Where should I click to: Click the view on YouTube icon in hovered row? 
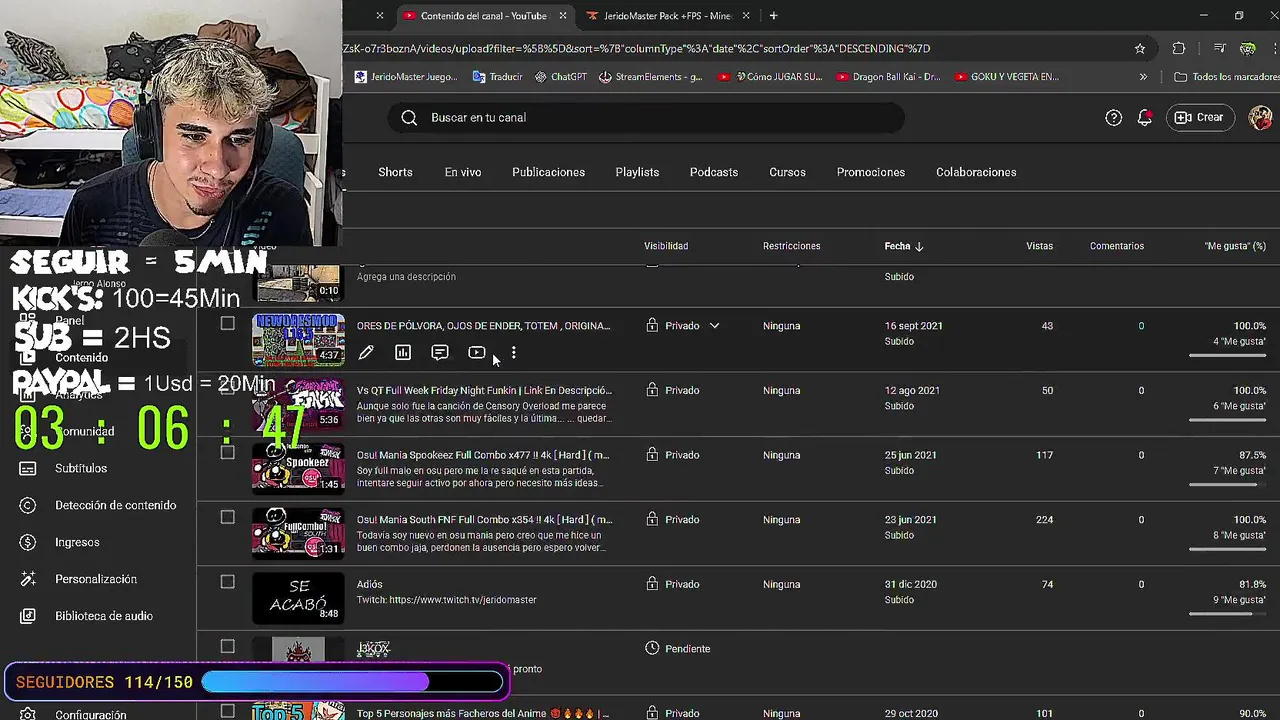tap(477, 353)
